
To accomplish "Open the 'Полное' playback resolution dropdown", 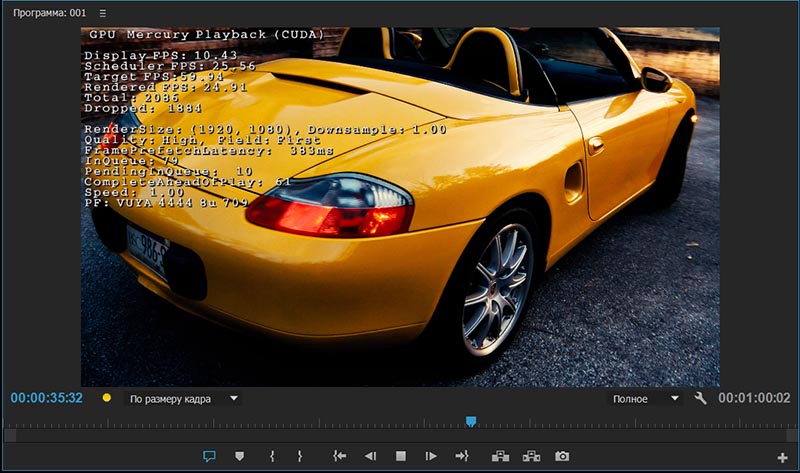I will (645, 399).
